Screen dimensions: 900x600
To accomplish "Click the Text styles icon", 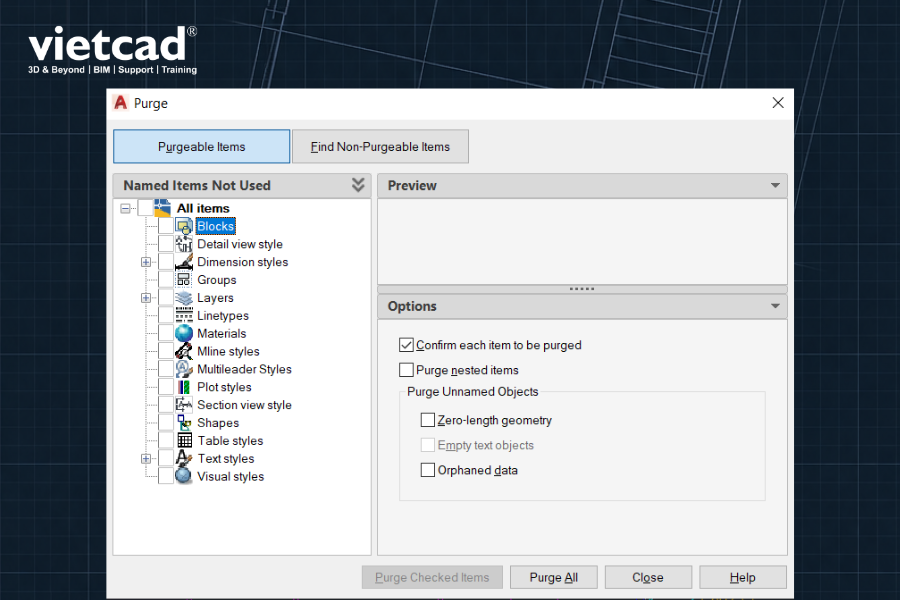I will 184,458.
